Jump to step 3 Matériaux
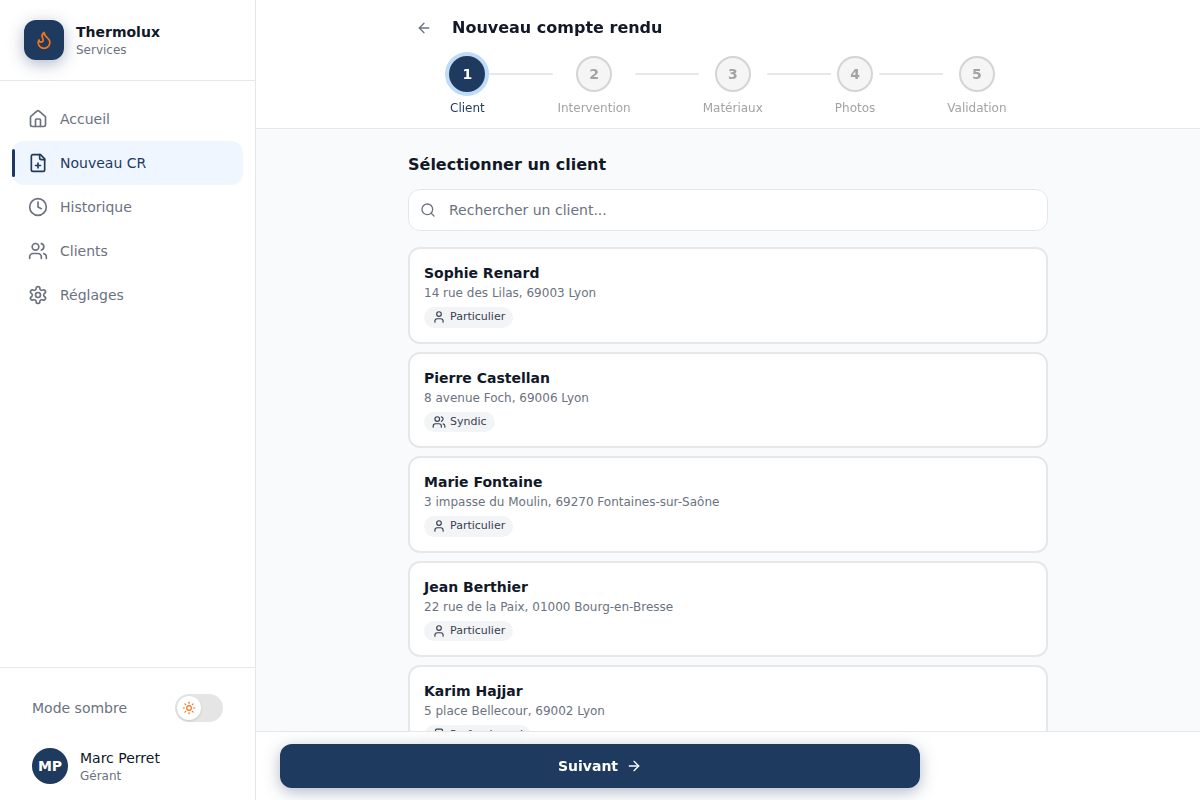This screenshot has height=800, width=1200. tap(733, 74)
